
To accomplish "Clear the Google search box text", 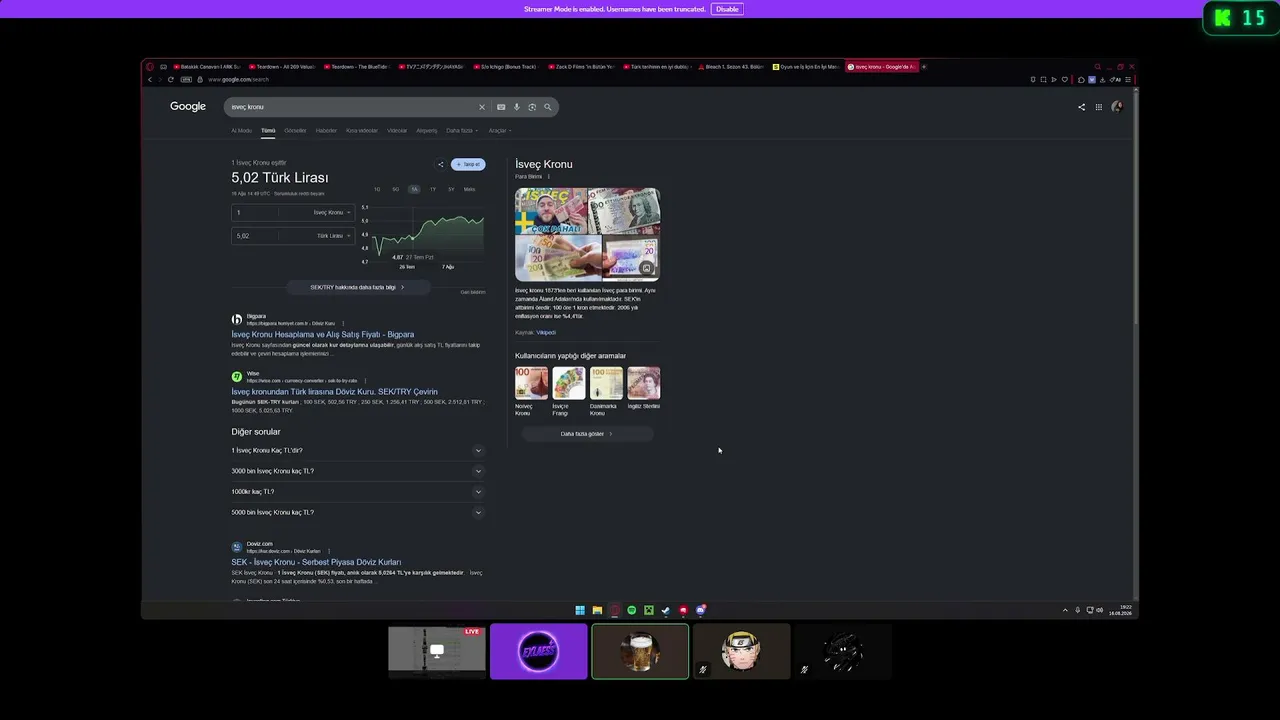I will [x=481, y=107].
